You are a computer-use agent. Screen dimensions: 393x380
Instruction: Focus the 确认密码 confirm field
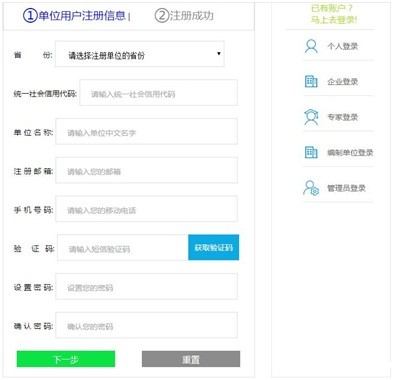click(147, 325)
